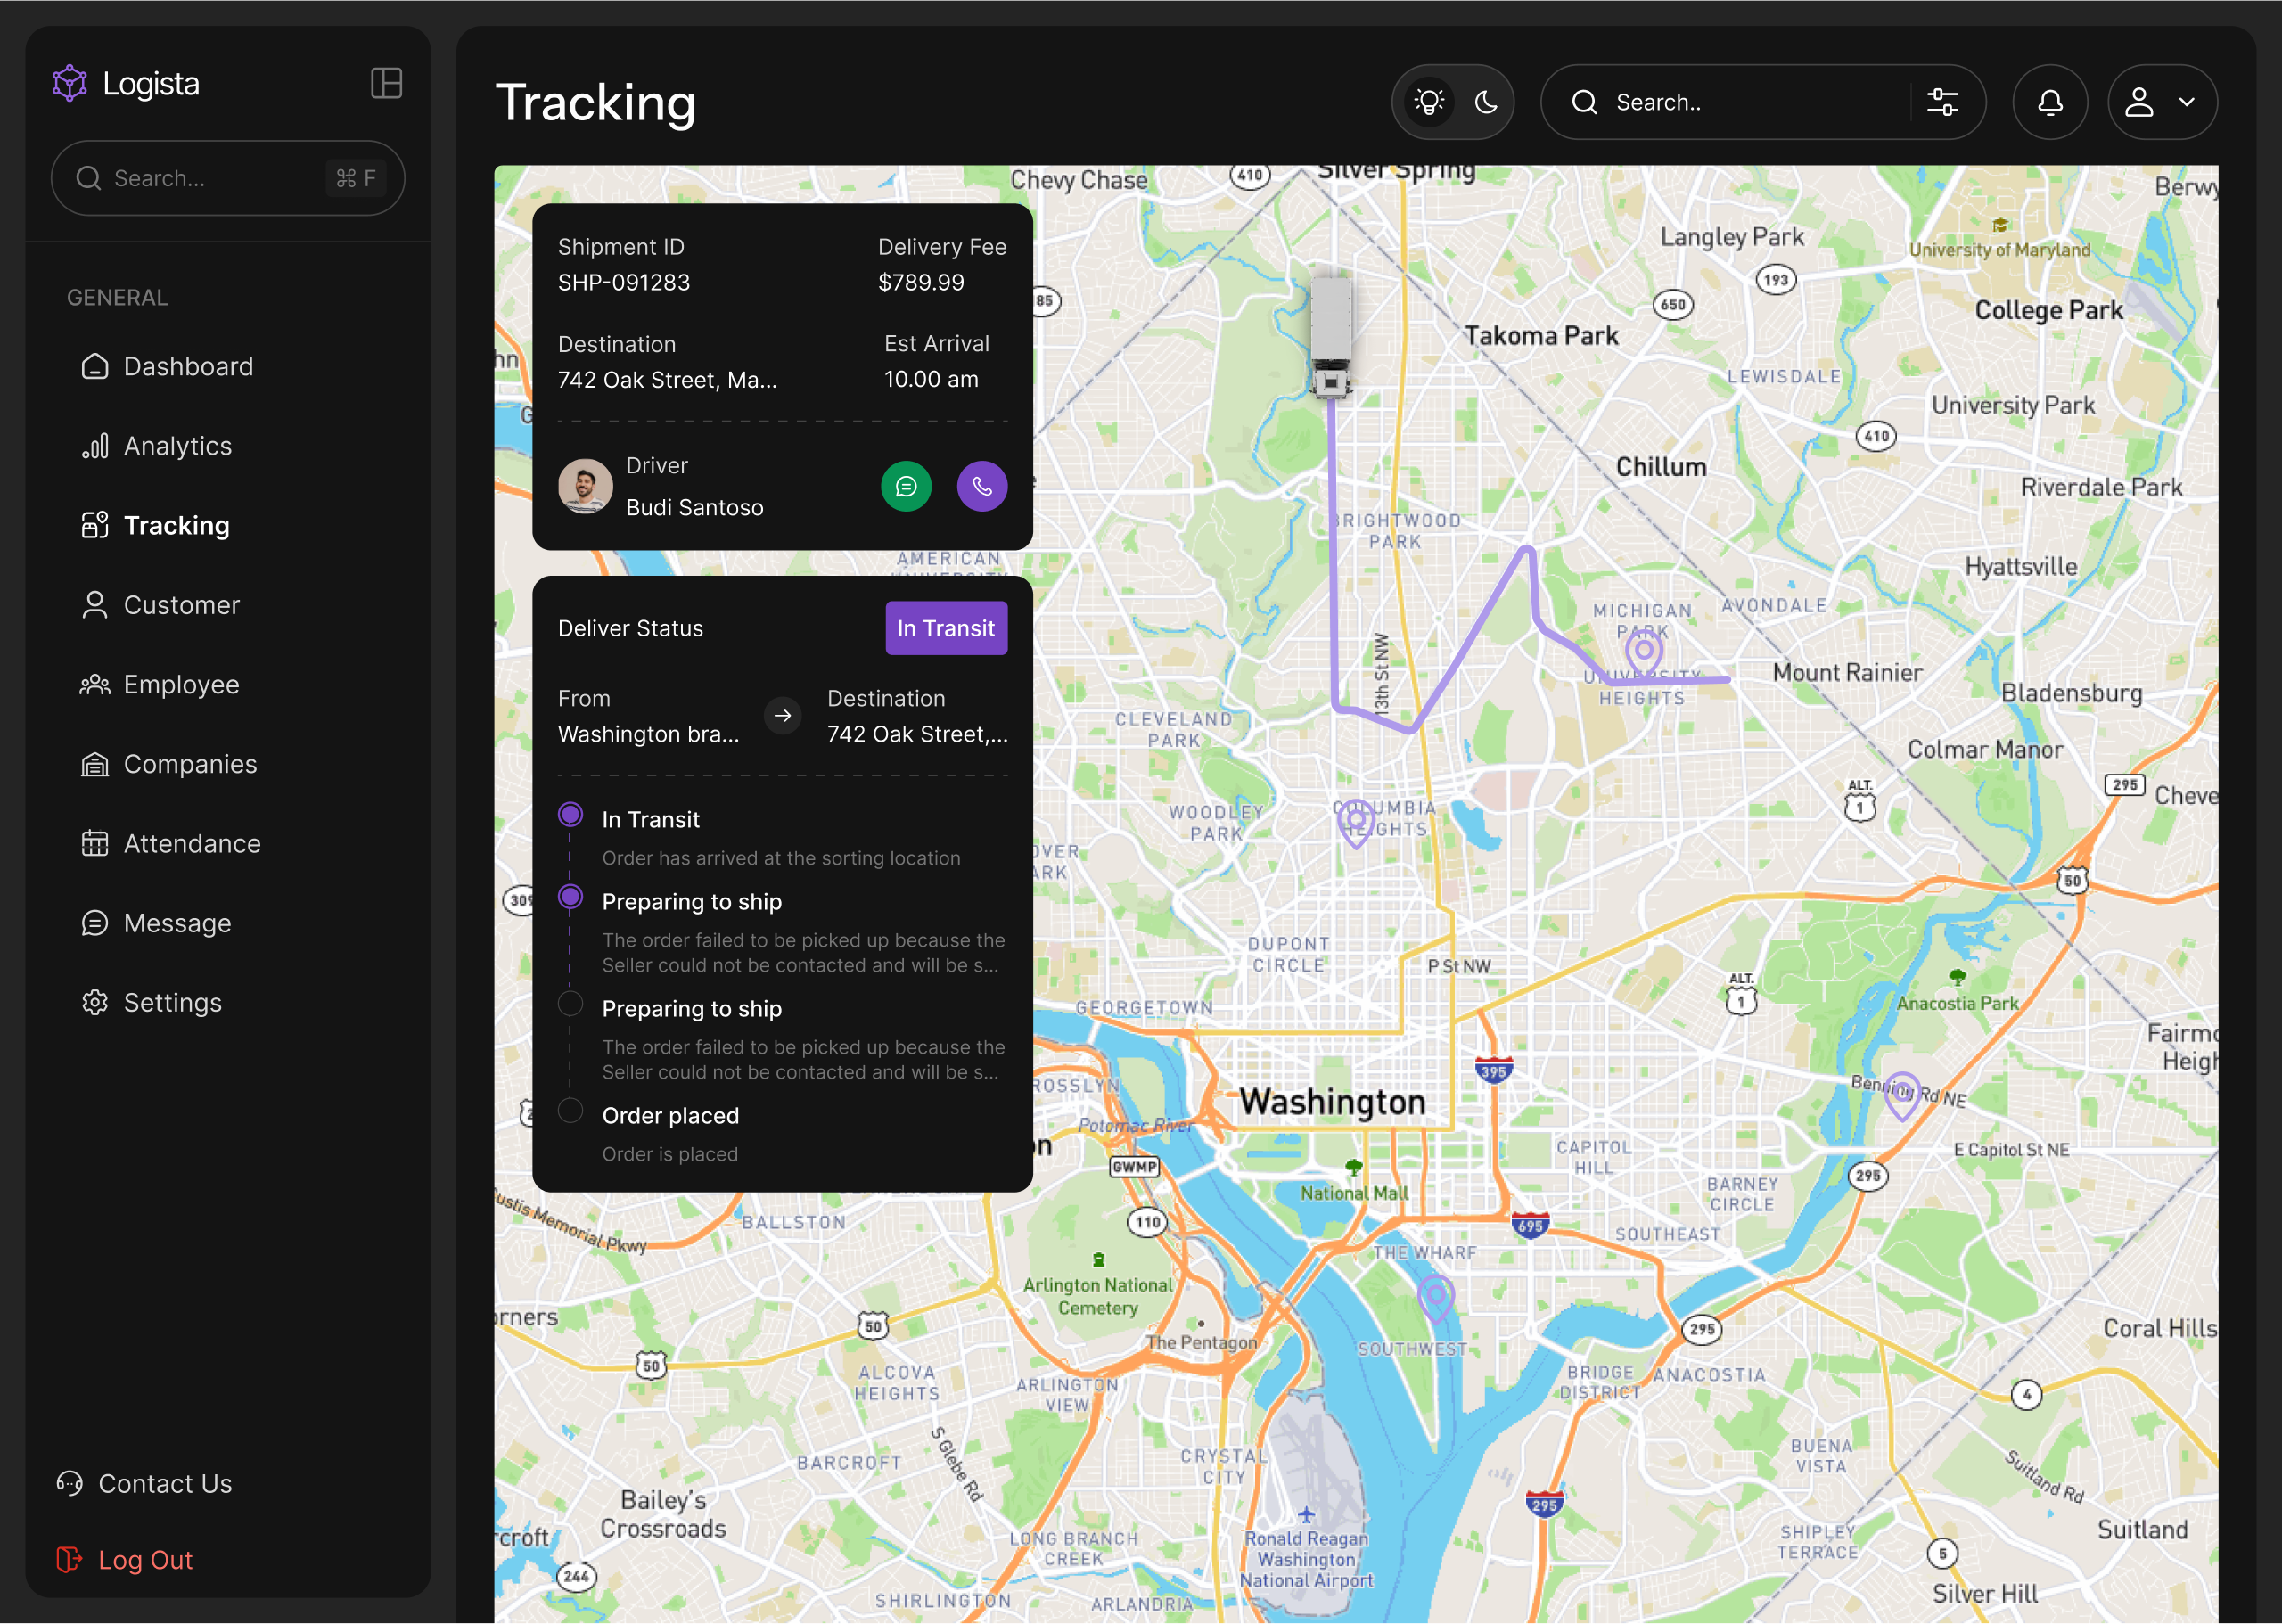The height and width of the screenshot is (1624, 2282).
Task: Click the Tracking package-pin icon
Action: (95, 526)
